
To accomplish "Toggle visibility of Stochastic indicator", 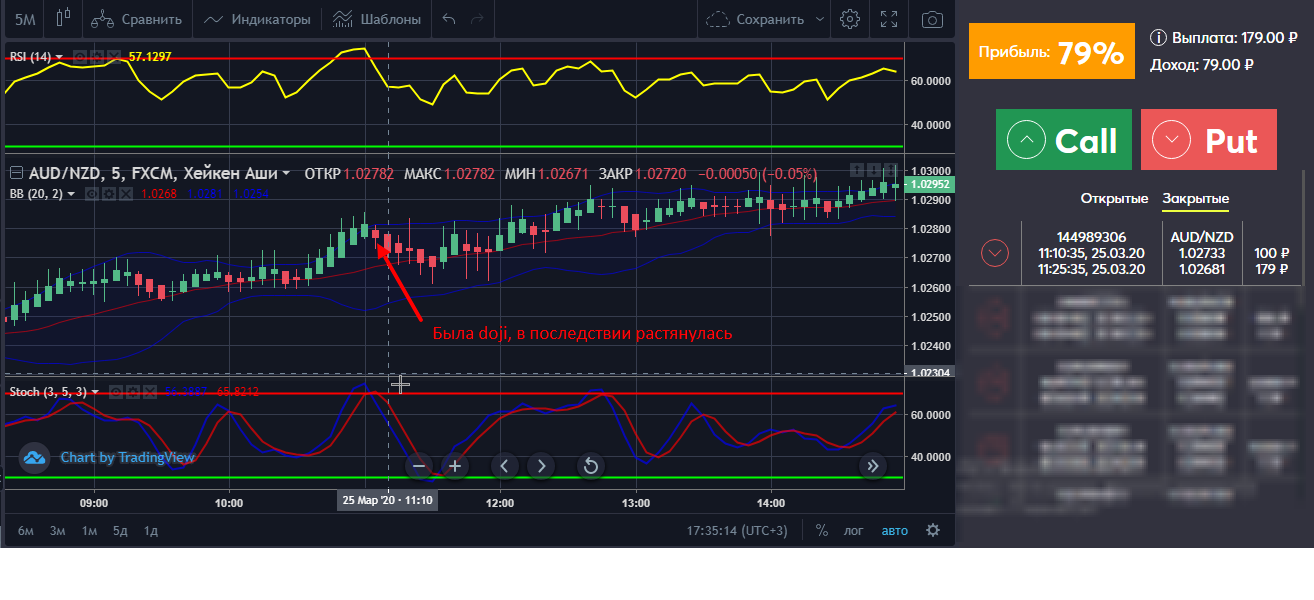I will (x=116, y=391).
